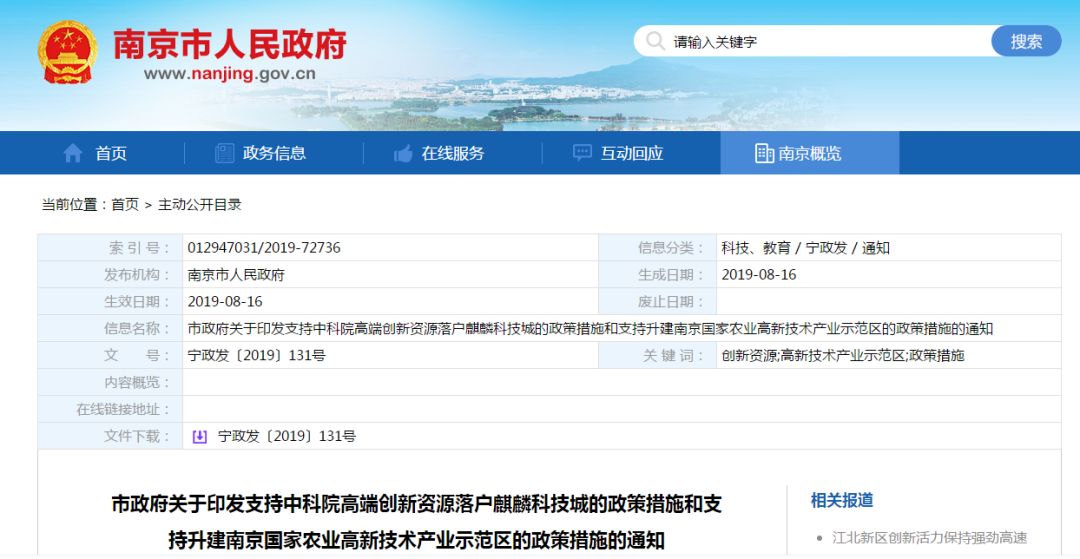Click the 发布机构 field label
1080x559 pixels.
pyautogui.click(x=136, y=275)
